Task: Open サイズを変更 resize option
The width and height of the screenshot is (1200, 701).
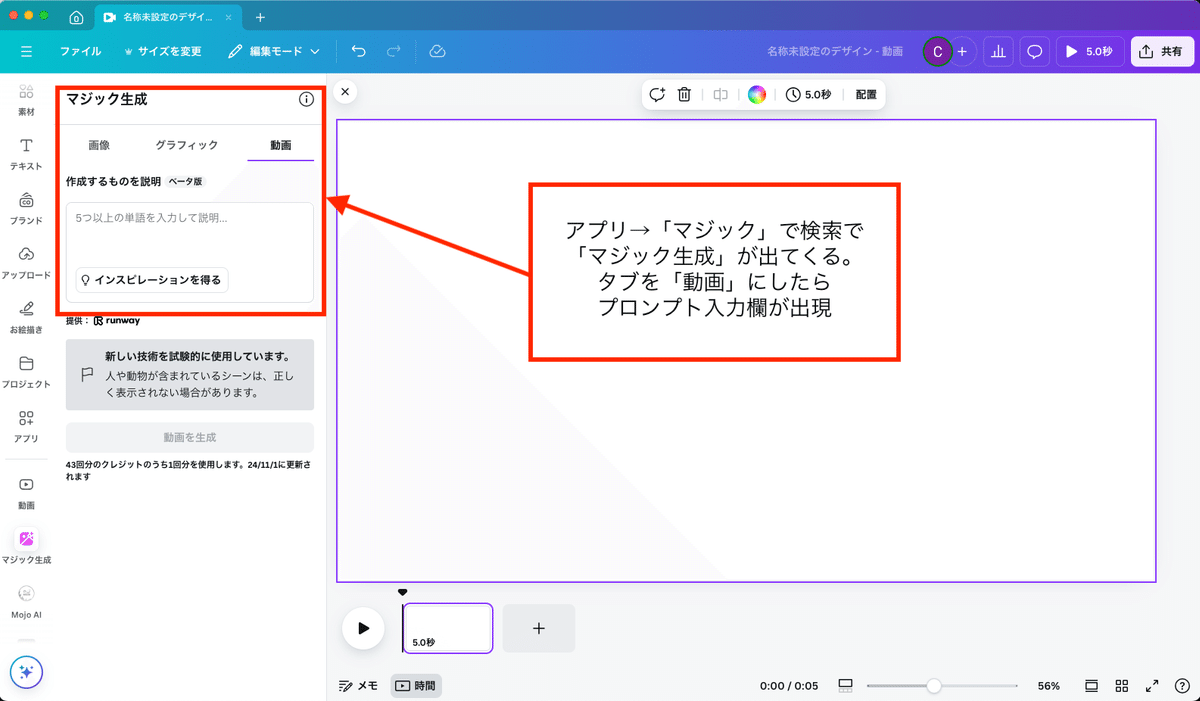Action: point(163,51)
